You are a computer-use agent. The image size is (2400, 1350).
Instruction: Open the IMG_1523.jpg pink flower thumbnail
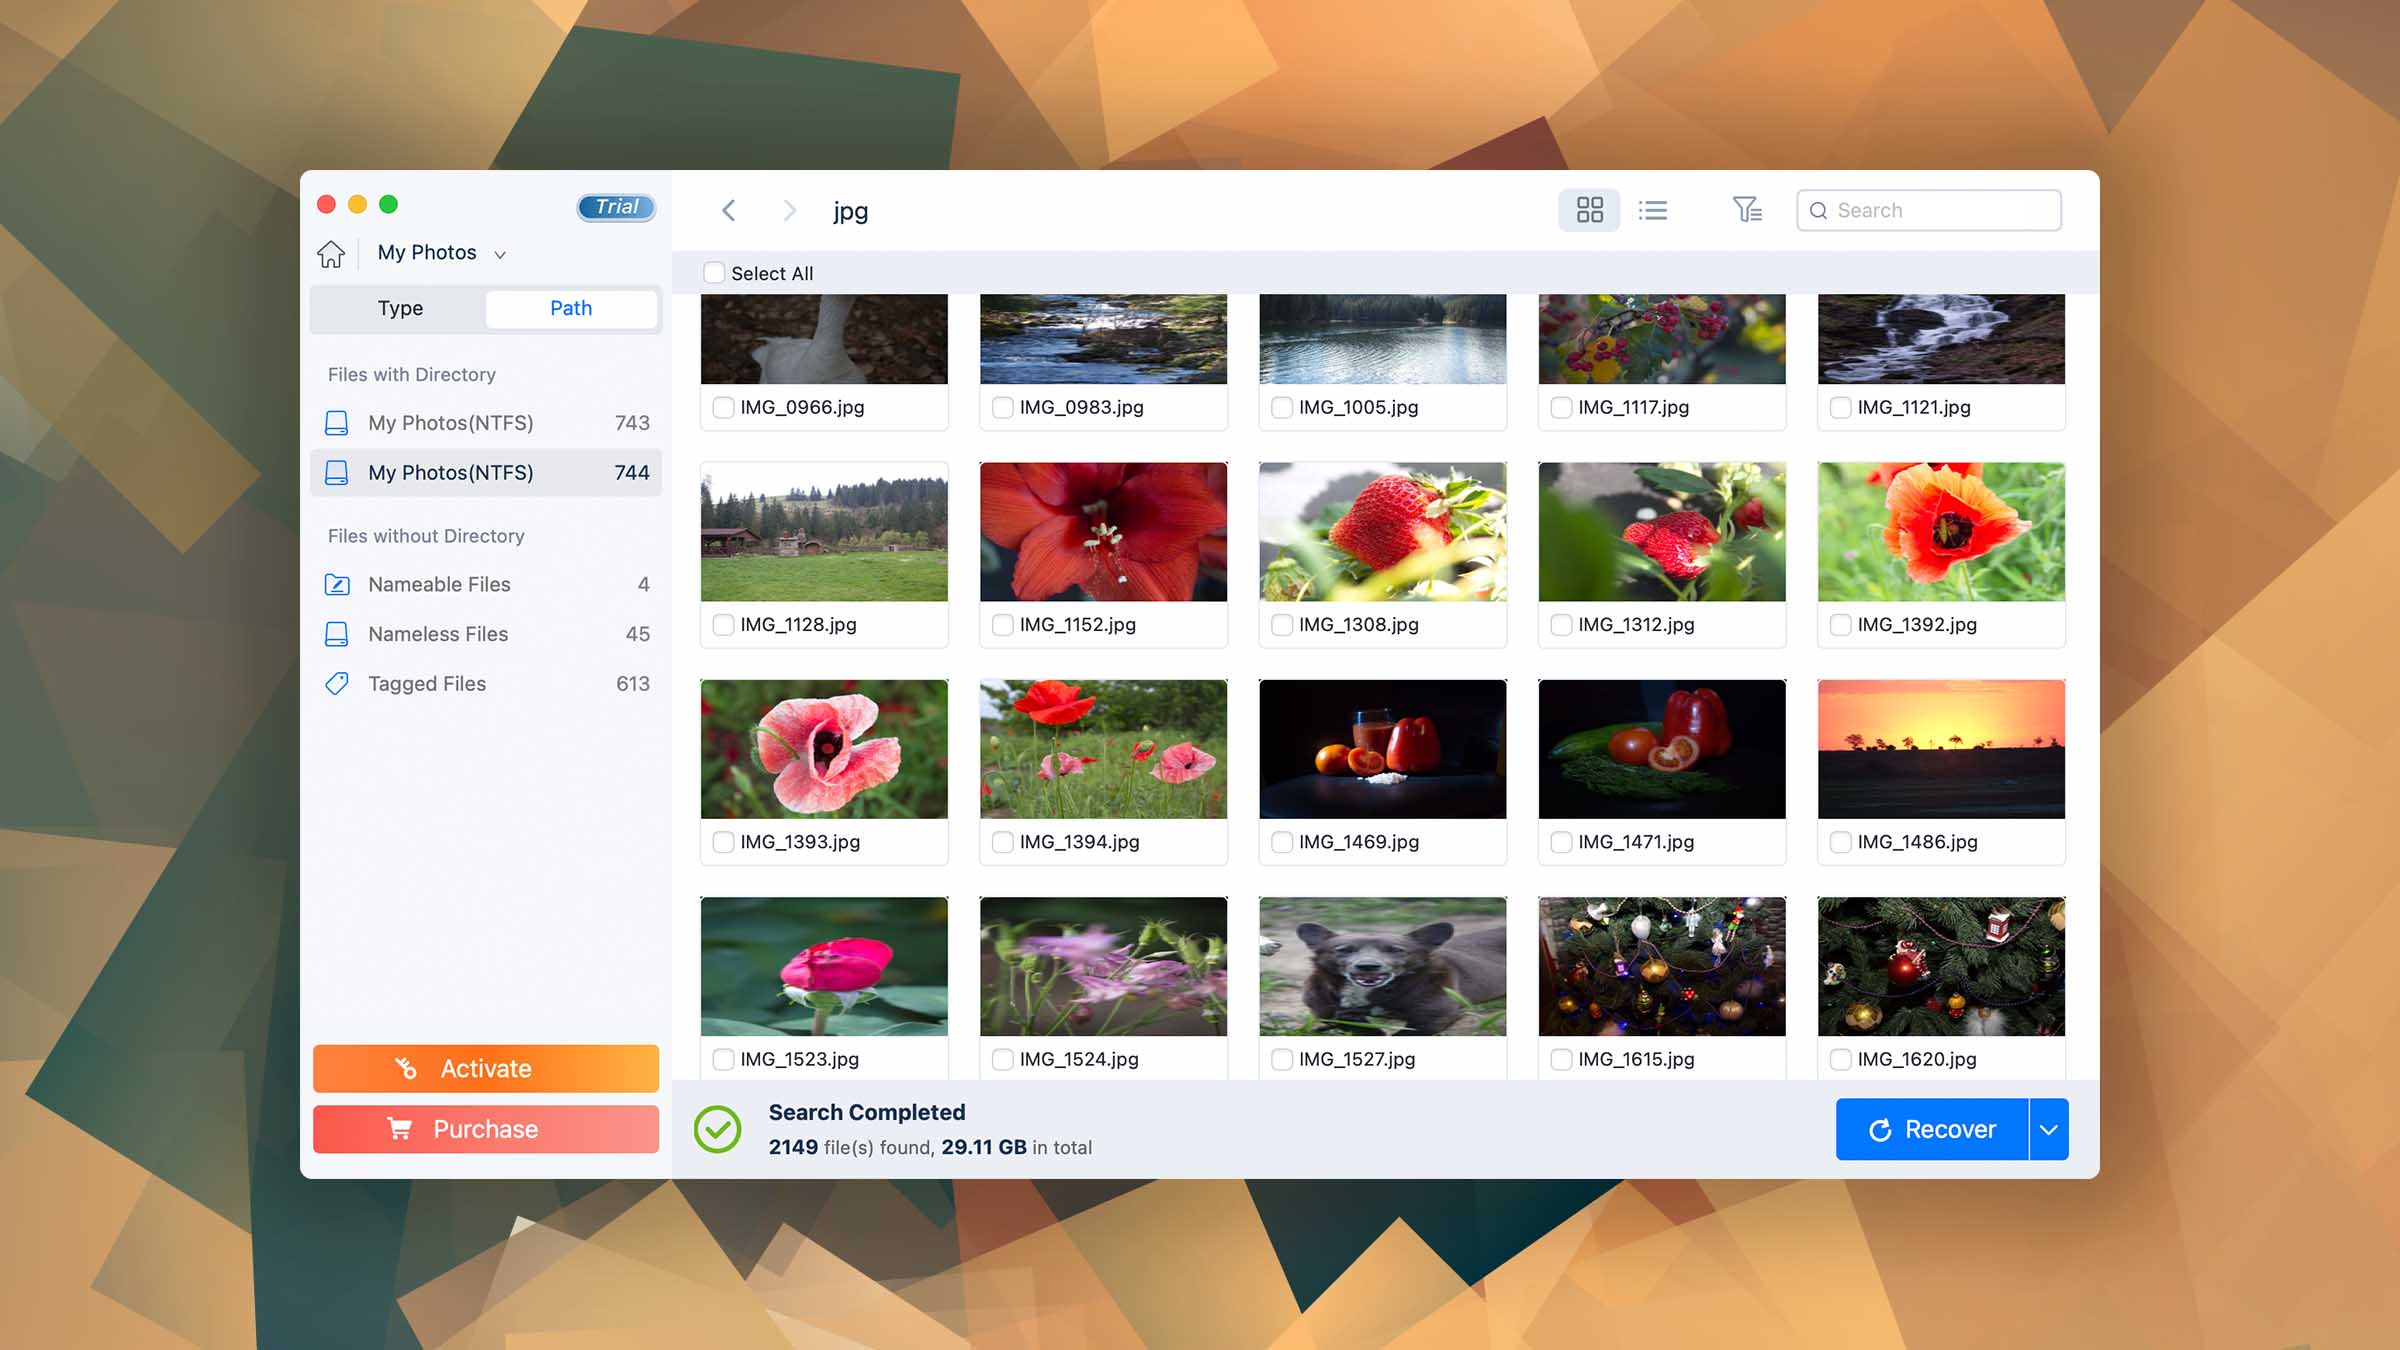824,966
